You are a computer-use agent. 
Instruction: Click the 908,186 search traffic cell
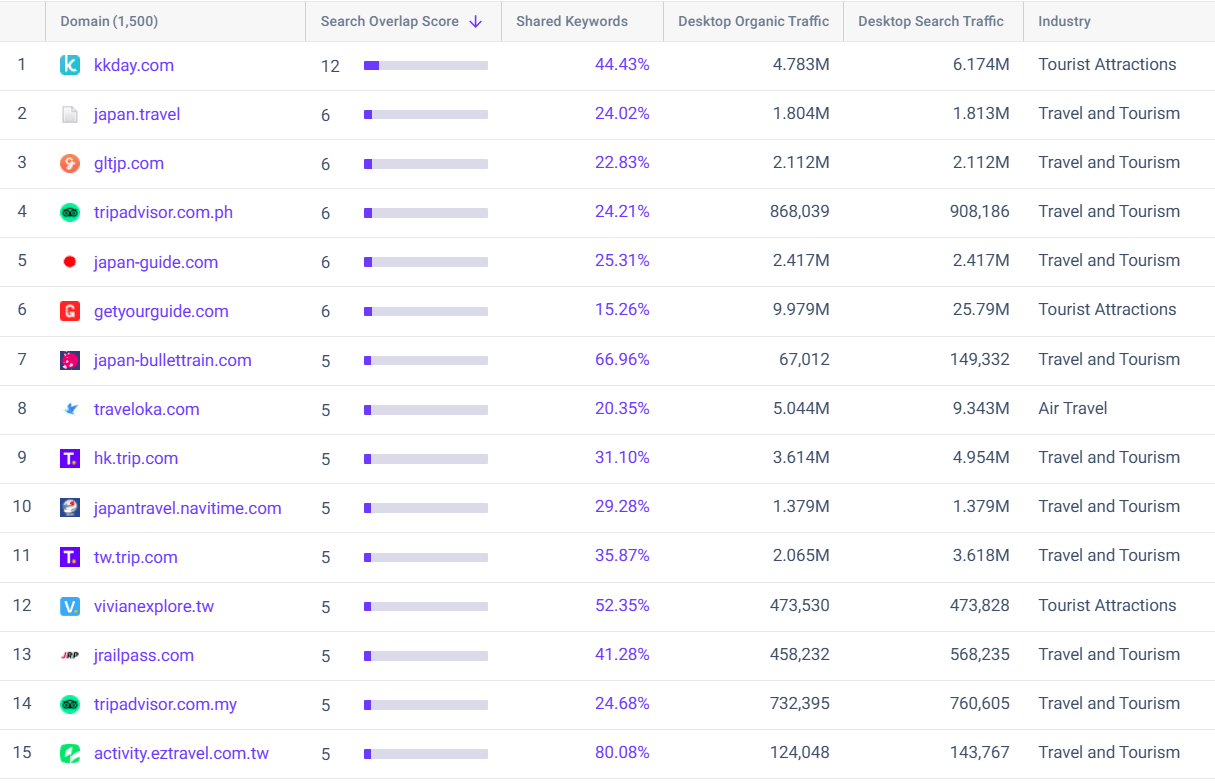pyautogui.click(x=980, y=211)
